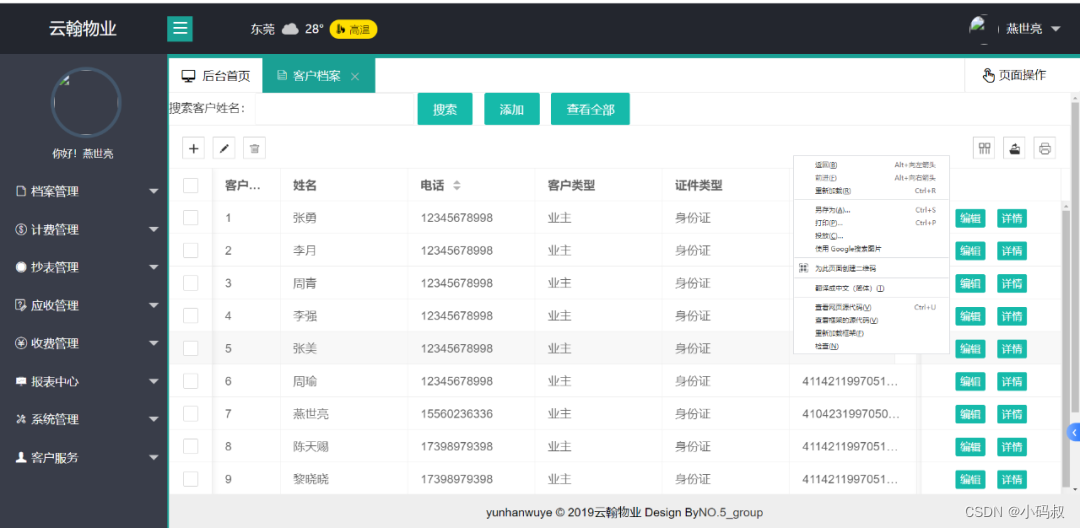Click the 电话 column sort arrows

coord(456,185)
